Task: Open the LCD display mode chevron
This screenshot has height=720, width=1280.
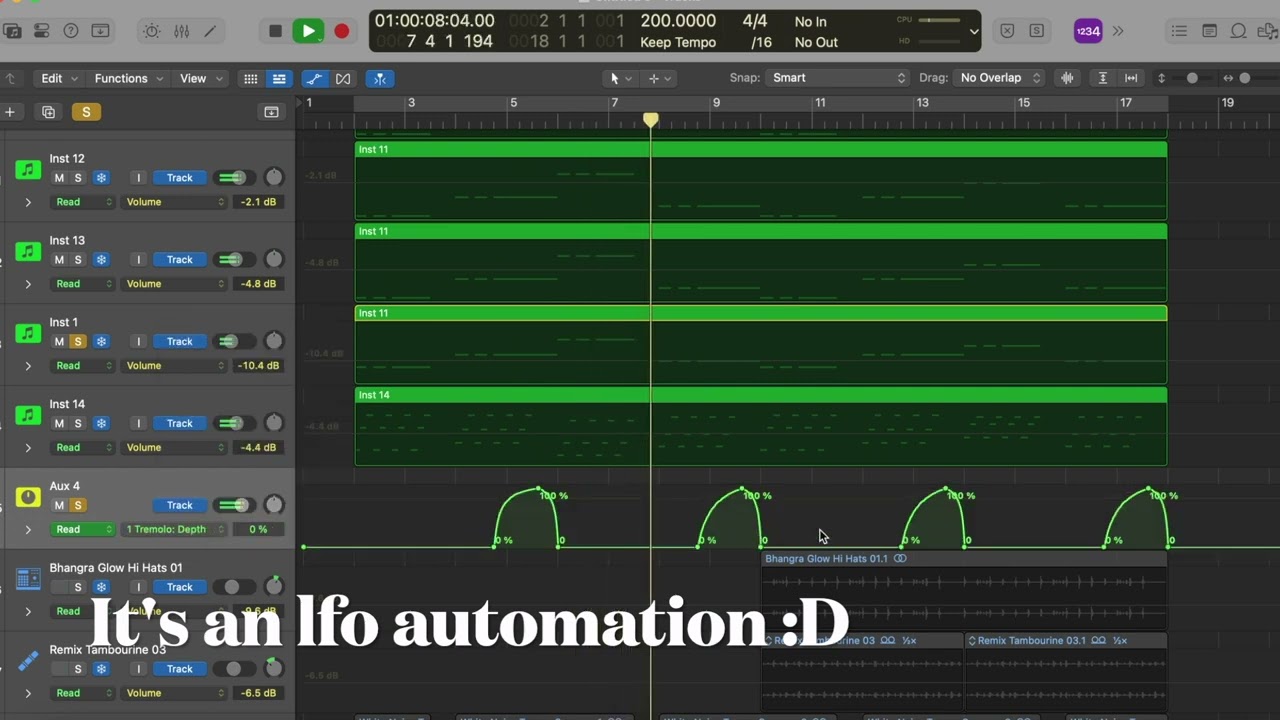Action: (974, 31)
